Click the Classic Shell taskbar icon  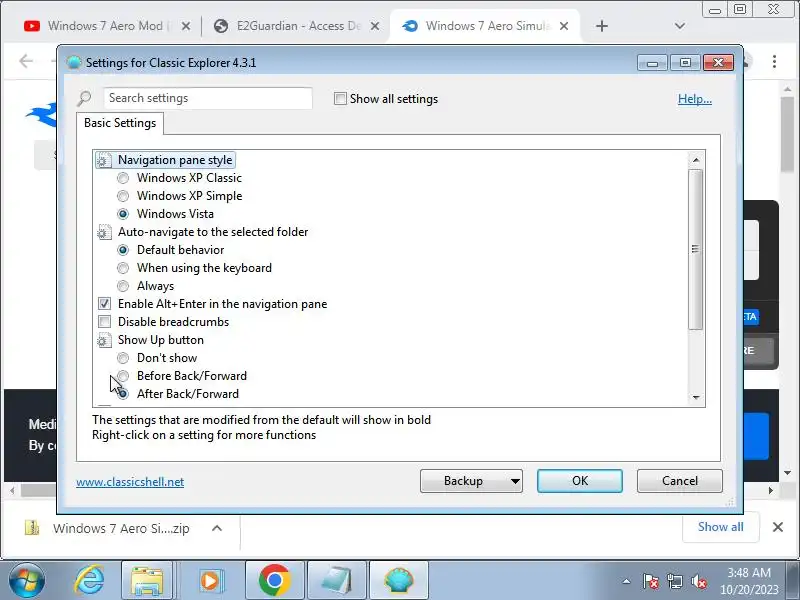tap(399, 580)
